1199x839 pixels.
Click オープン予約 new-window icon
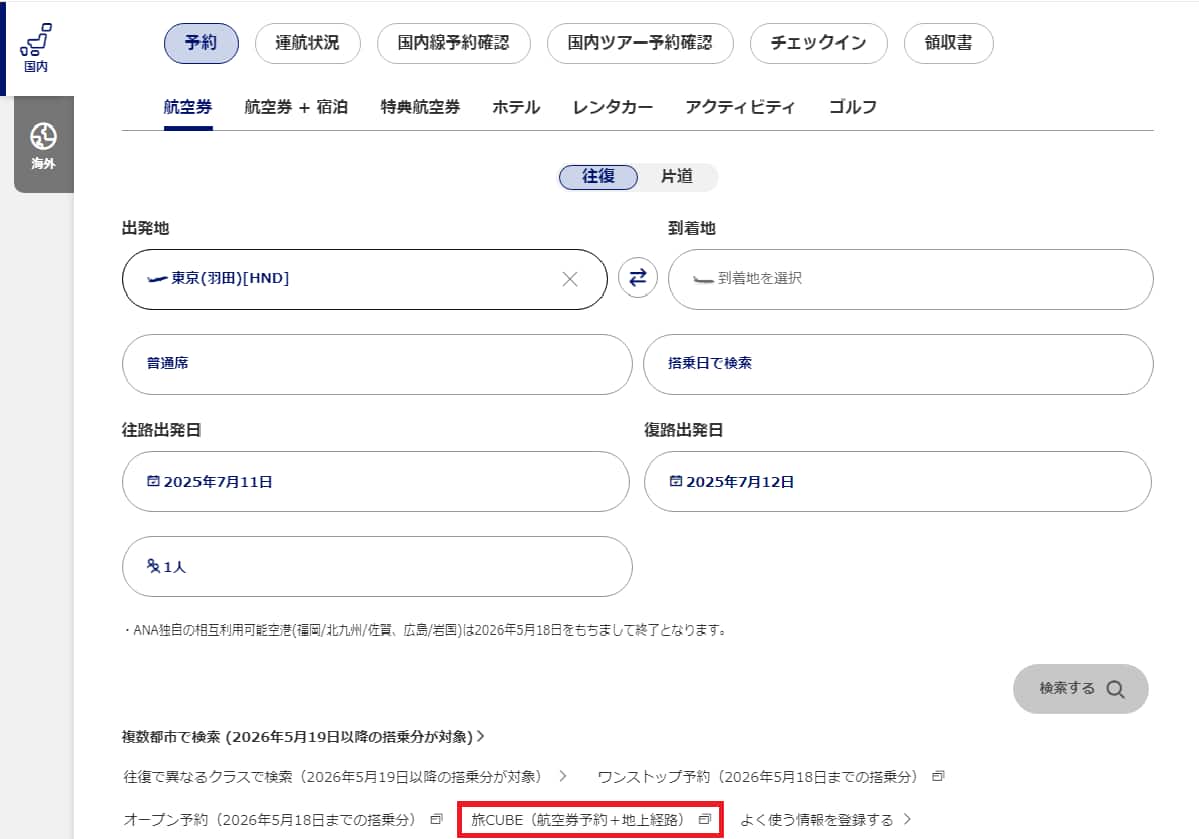tap(436, 819)
